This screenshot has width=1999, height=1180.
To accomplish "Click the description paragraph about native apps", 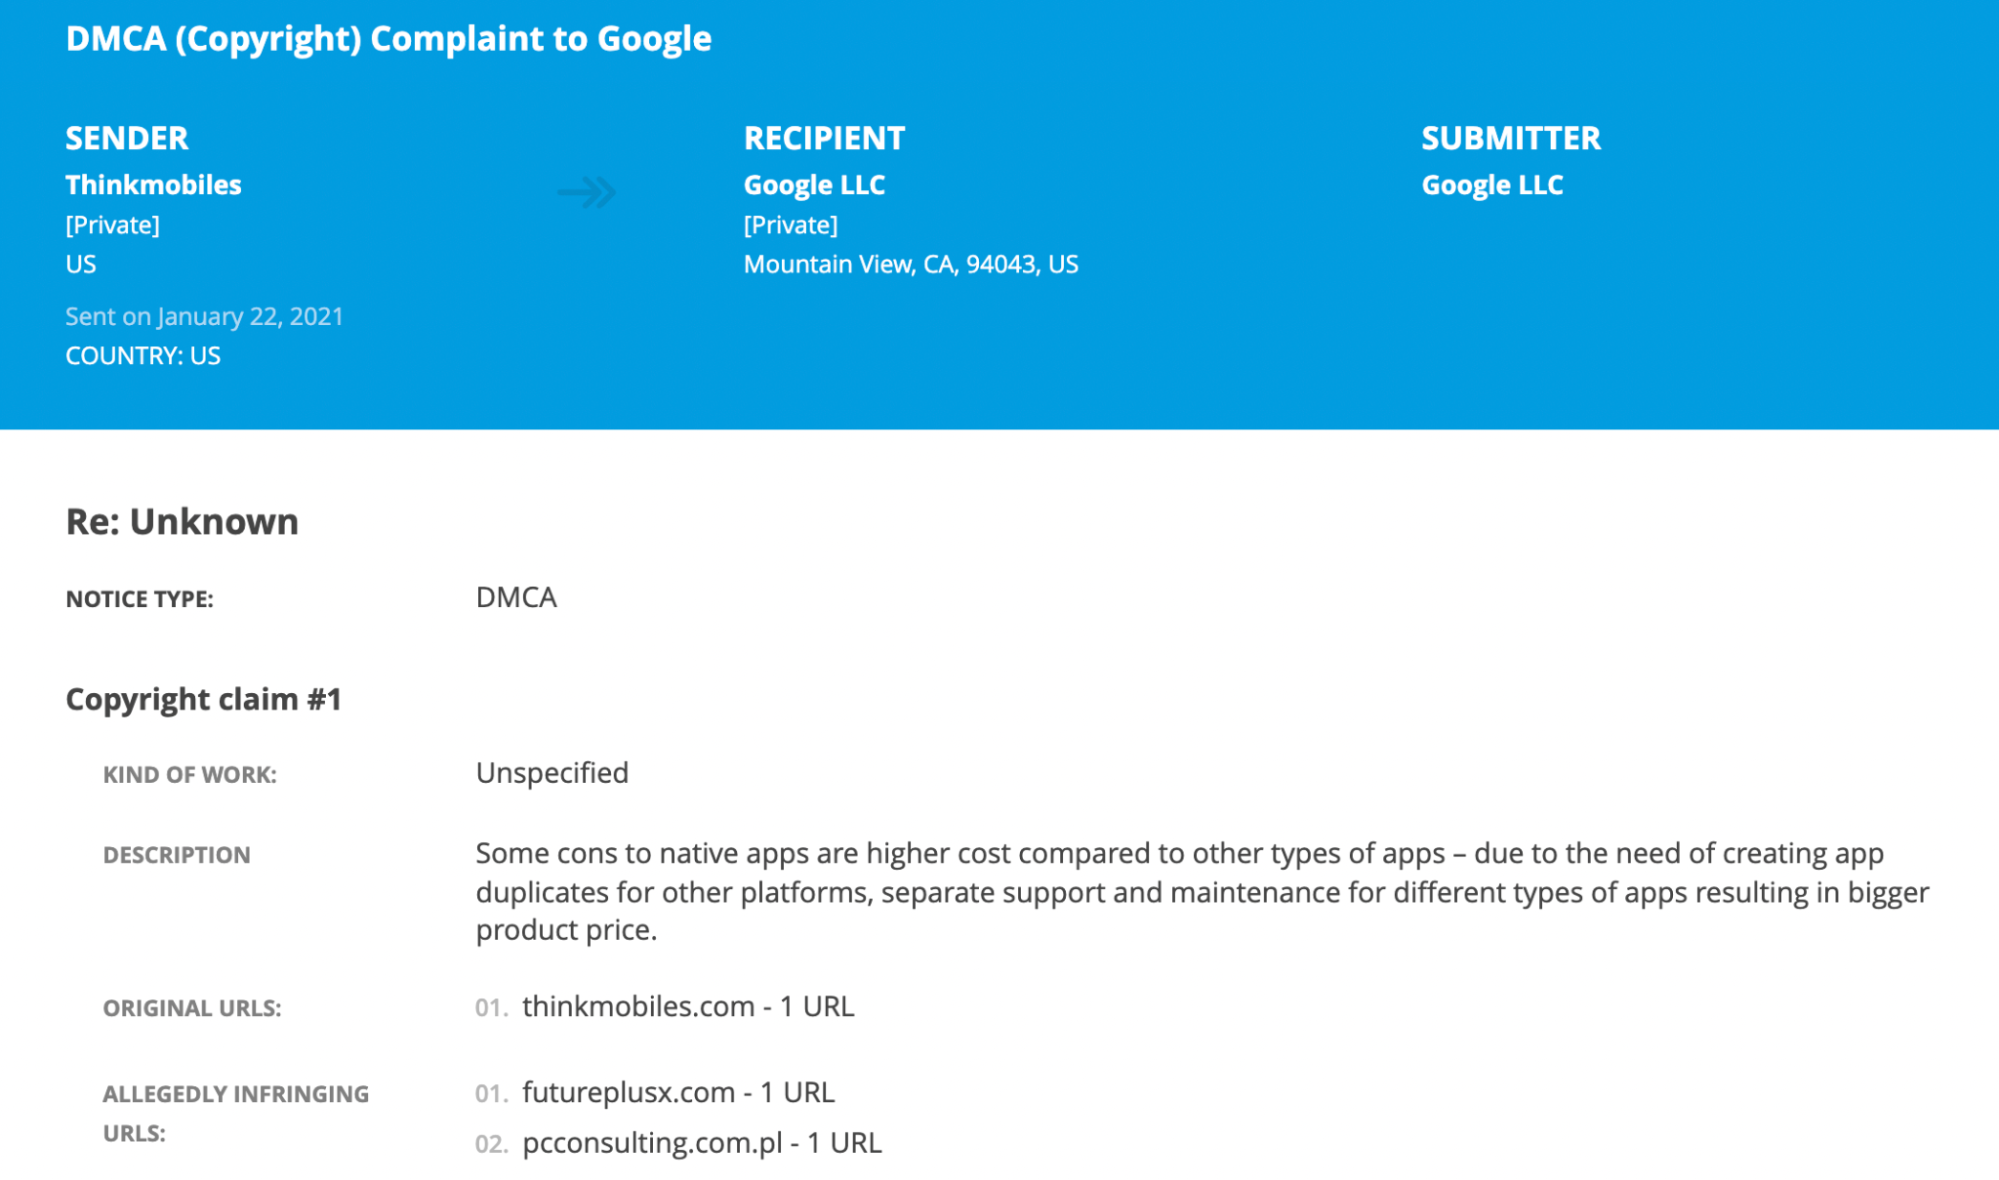I will pyautogui.click(x=1202, y=891).
